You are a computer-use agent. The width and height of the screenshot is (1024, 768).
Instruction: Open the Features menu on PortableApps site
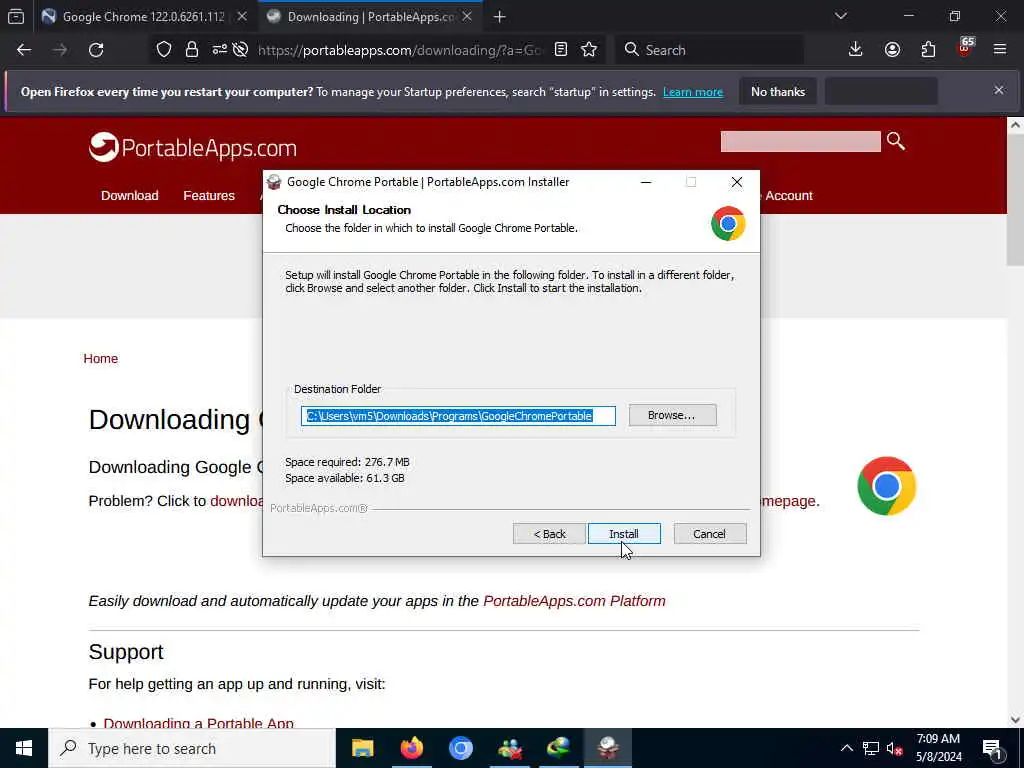pyautogui.click(x=209, y=196)
